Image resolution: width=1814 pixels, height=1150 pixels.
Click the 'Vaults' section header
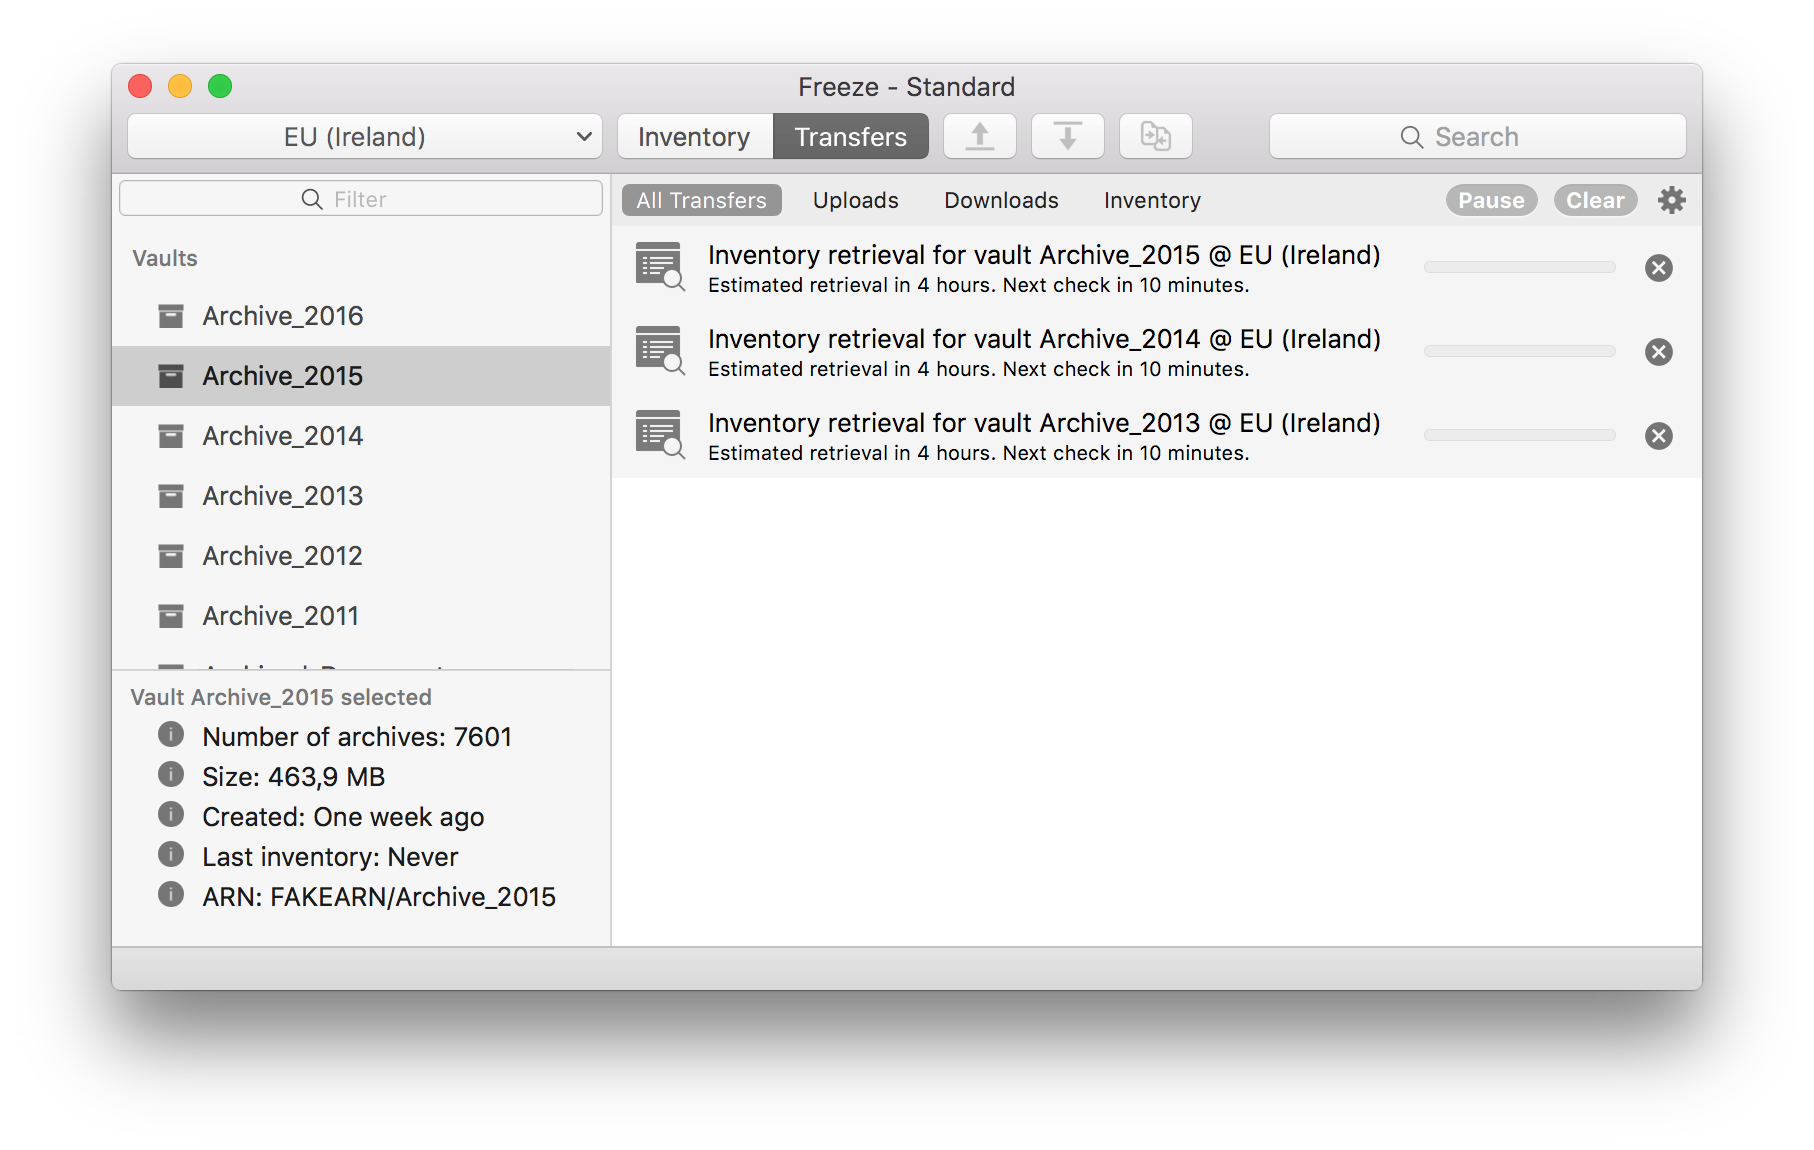(x=165, y=258)
